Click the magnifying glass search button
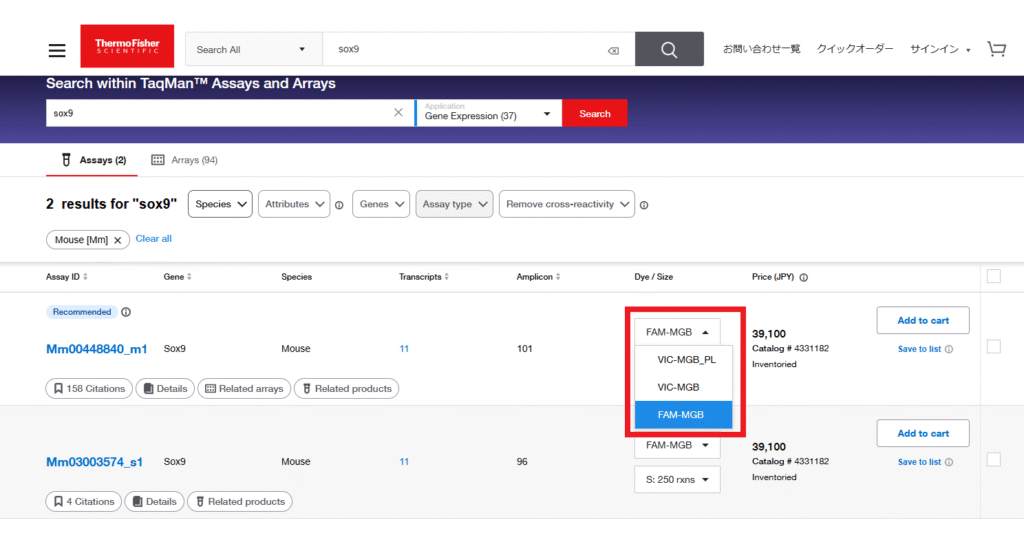 (669, 49)
